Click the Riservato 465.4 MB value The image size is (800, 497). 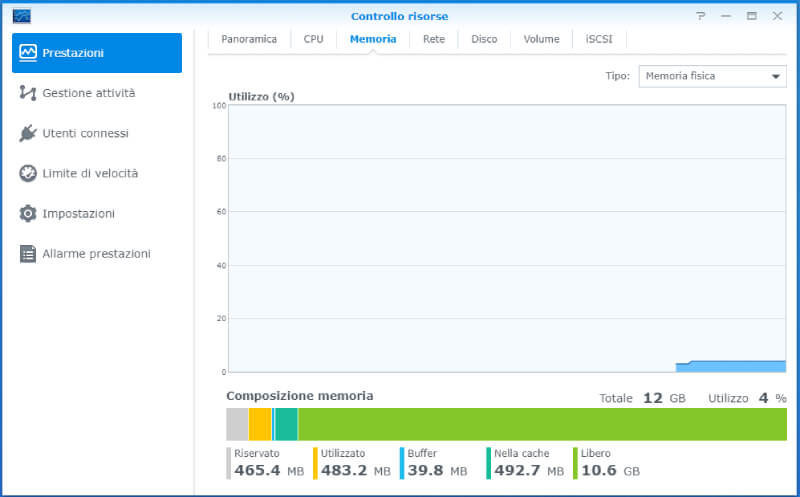click(269, 470)
